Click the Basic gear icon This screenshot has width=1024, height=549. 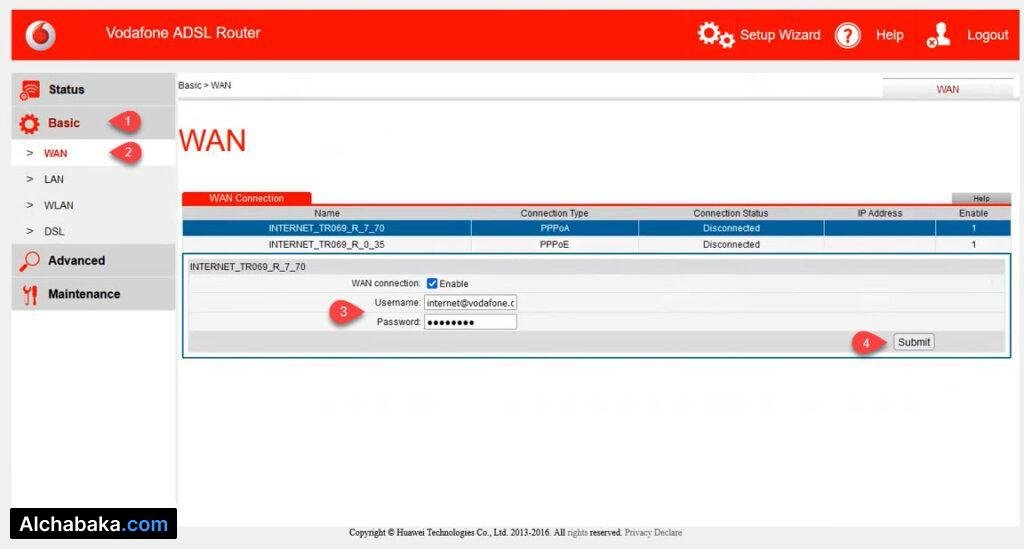point(30,124)
